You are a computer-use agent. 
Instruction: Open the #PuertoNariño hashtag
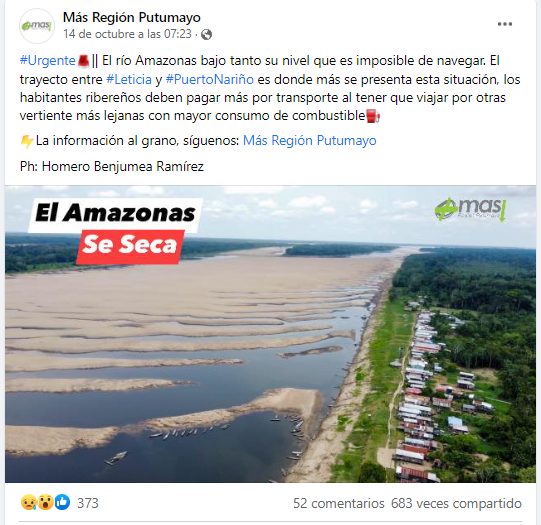coord(210,79)
